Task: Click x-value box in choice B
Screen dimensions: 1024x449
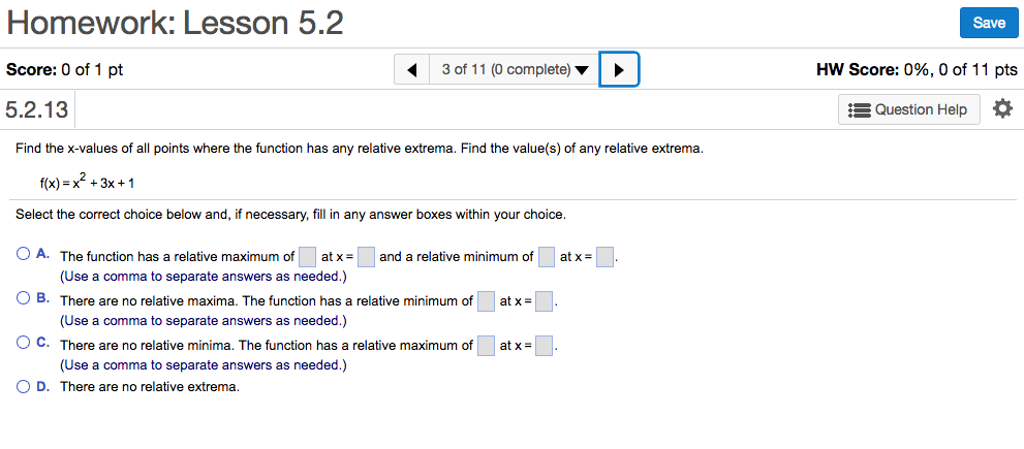Action: 544,301
